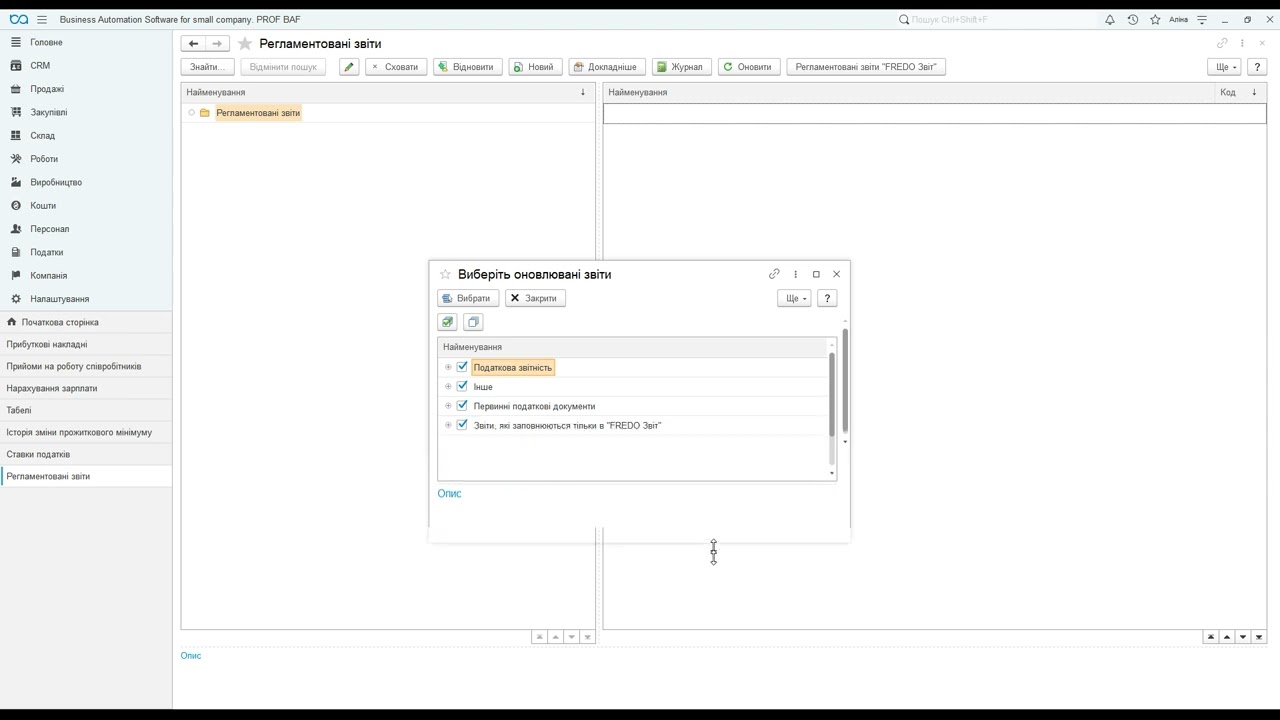
Task: Click the check all boxes icon in dialog
Action: tap(447, 322)
